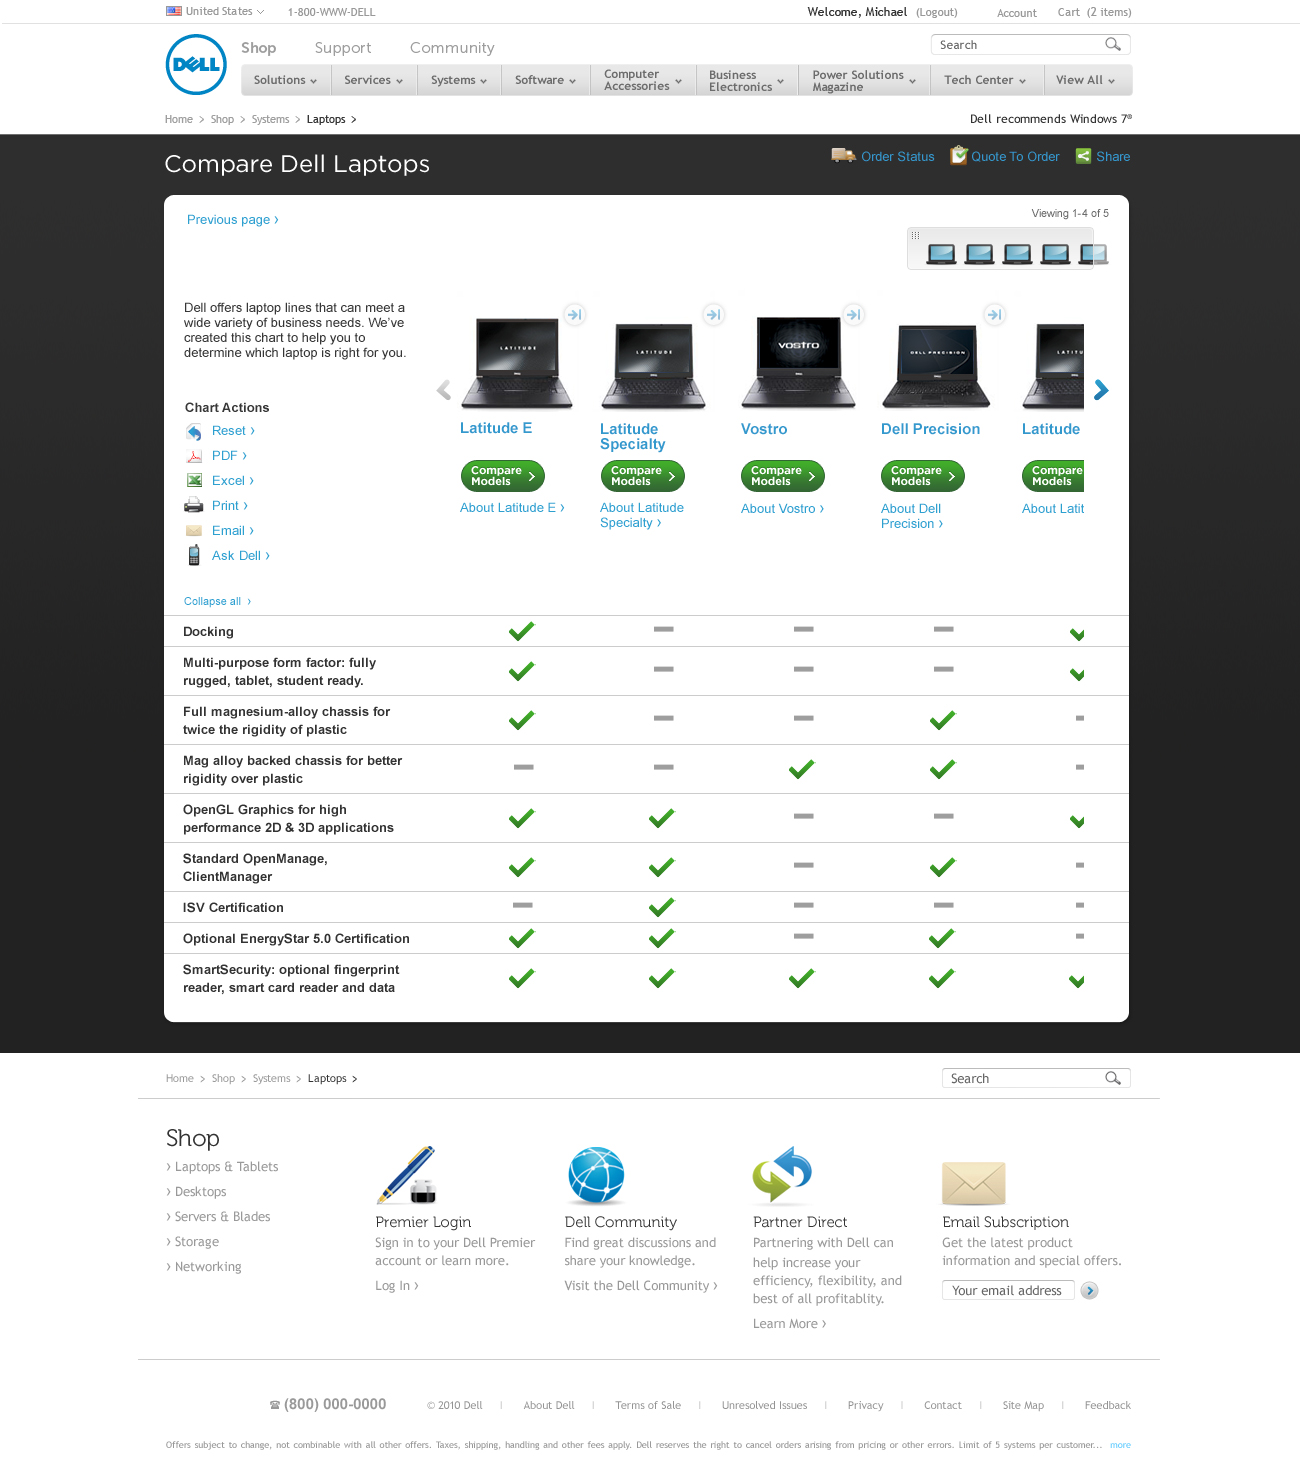1300x1467 pixels.
Task: Switch to the Community tab
Action: pyautogui.click(x=452, y=48)
